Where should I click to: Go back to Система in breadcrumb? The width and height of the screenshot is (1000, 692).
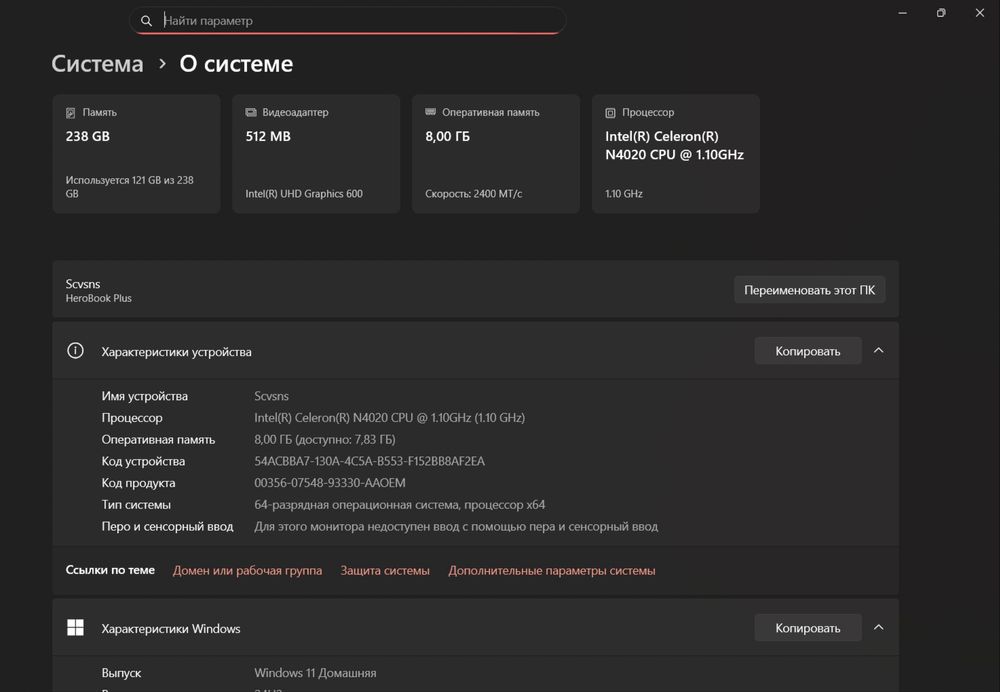click(x=97, y=64)
